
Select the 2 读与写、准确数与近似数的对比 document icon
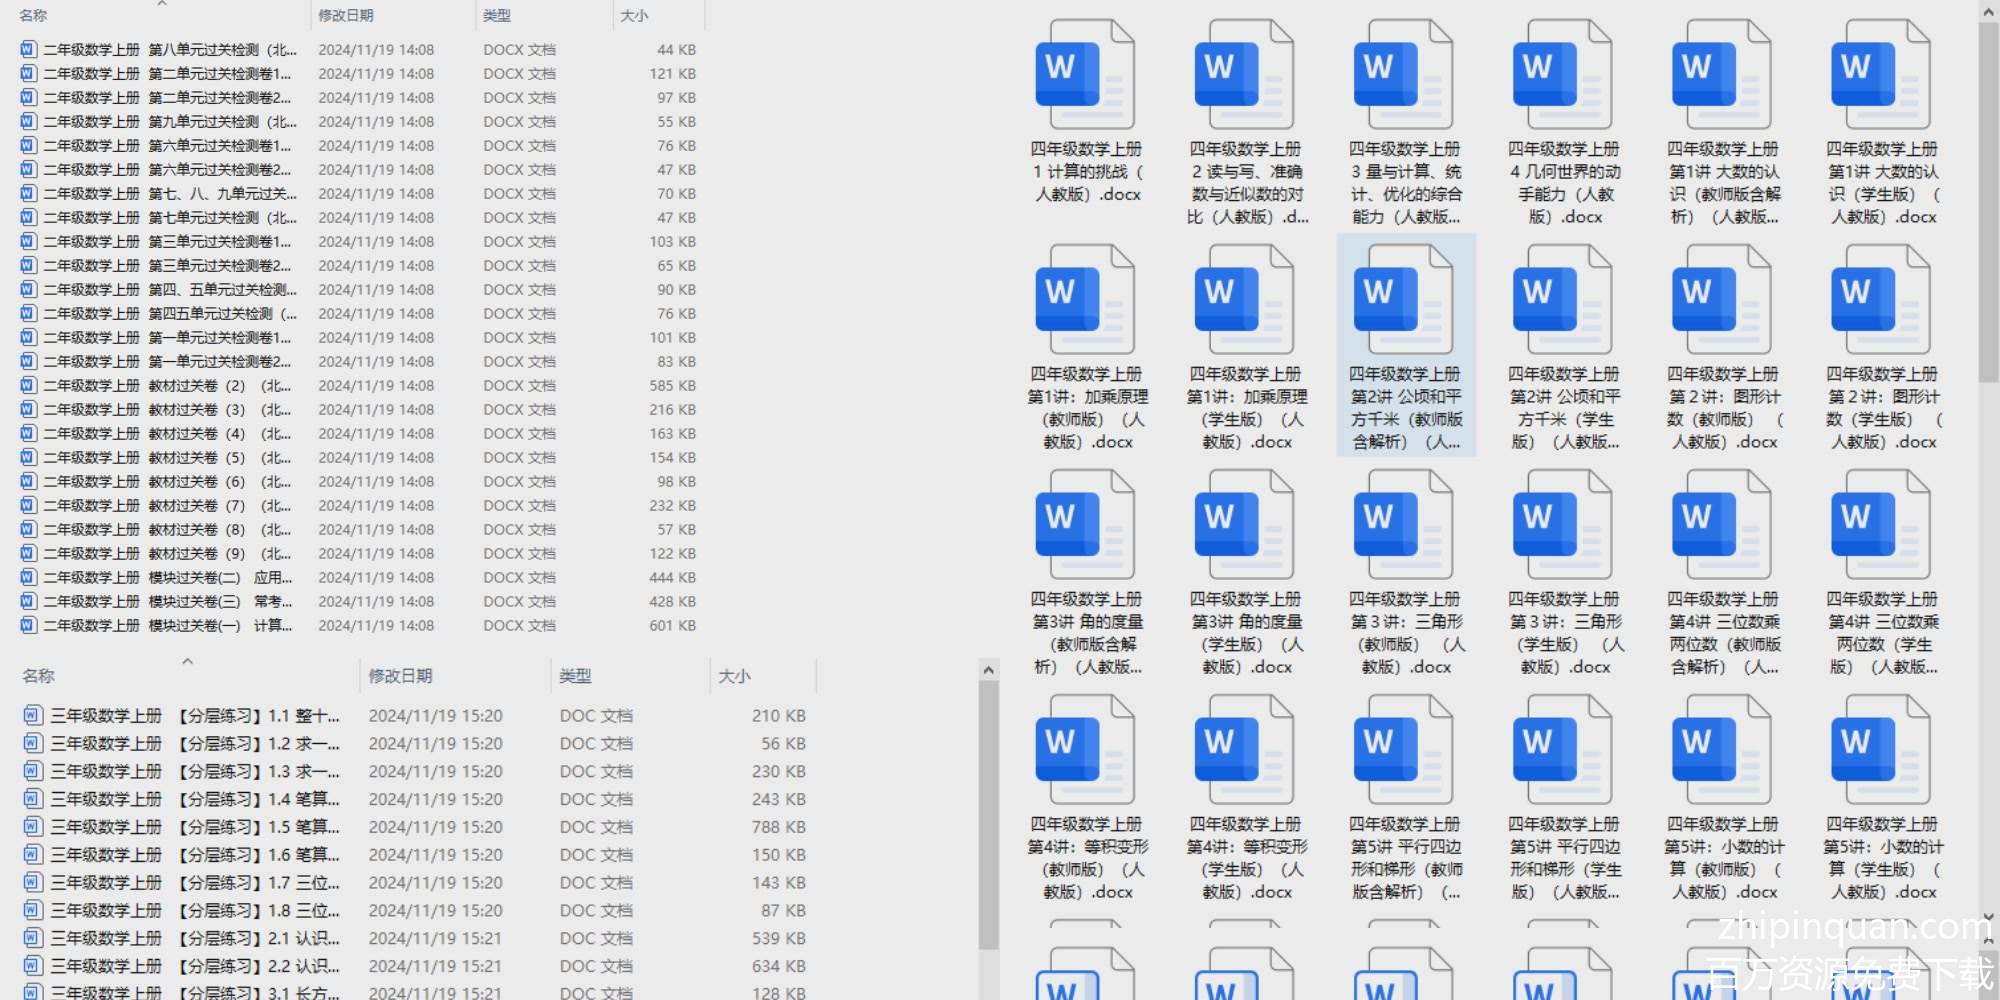pos(1244,77)
